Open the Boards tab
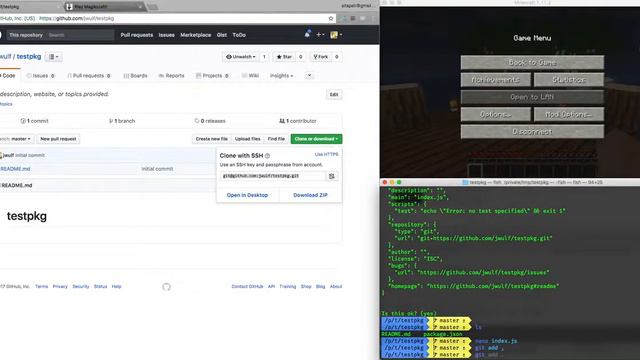This screenshot has width=640, height=360. (x=135, y=76)
